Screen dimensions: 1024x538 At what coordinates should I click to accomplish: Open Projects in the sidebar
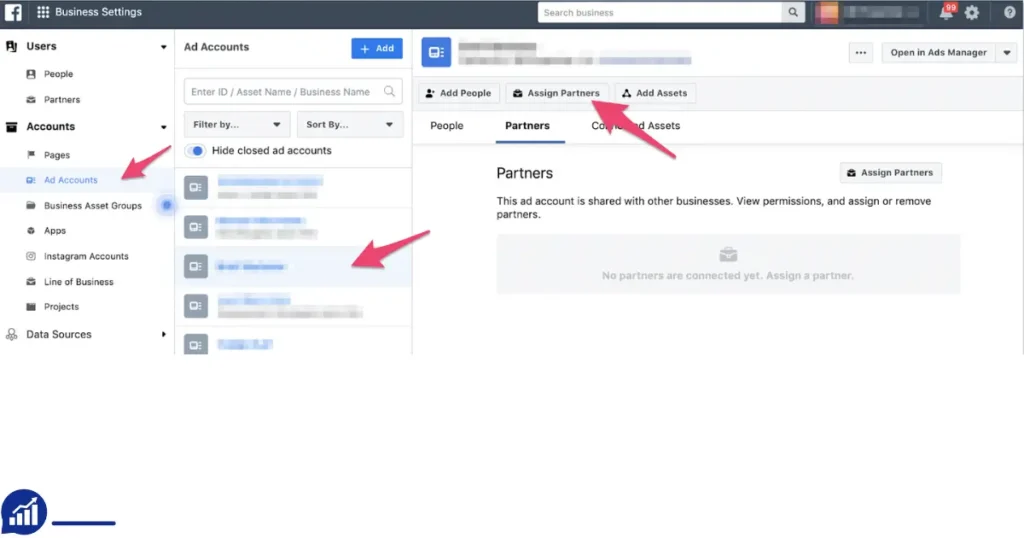[61, 307]
